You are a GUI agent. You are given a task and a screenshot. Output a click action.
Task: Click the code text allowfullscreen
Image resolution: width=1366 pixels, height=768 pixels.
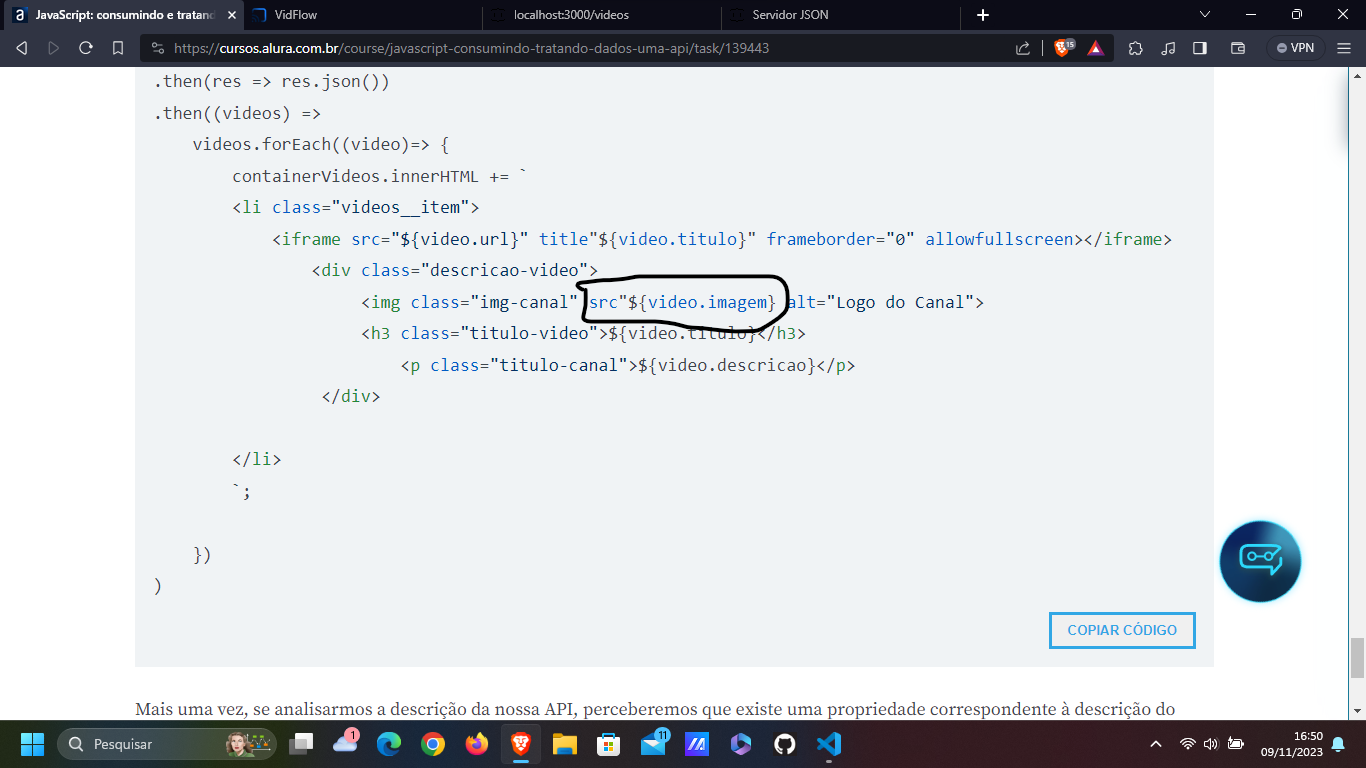[x=999, y=239]
